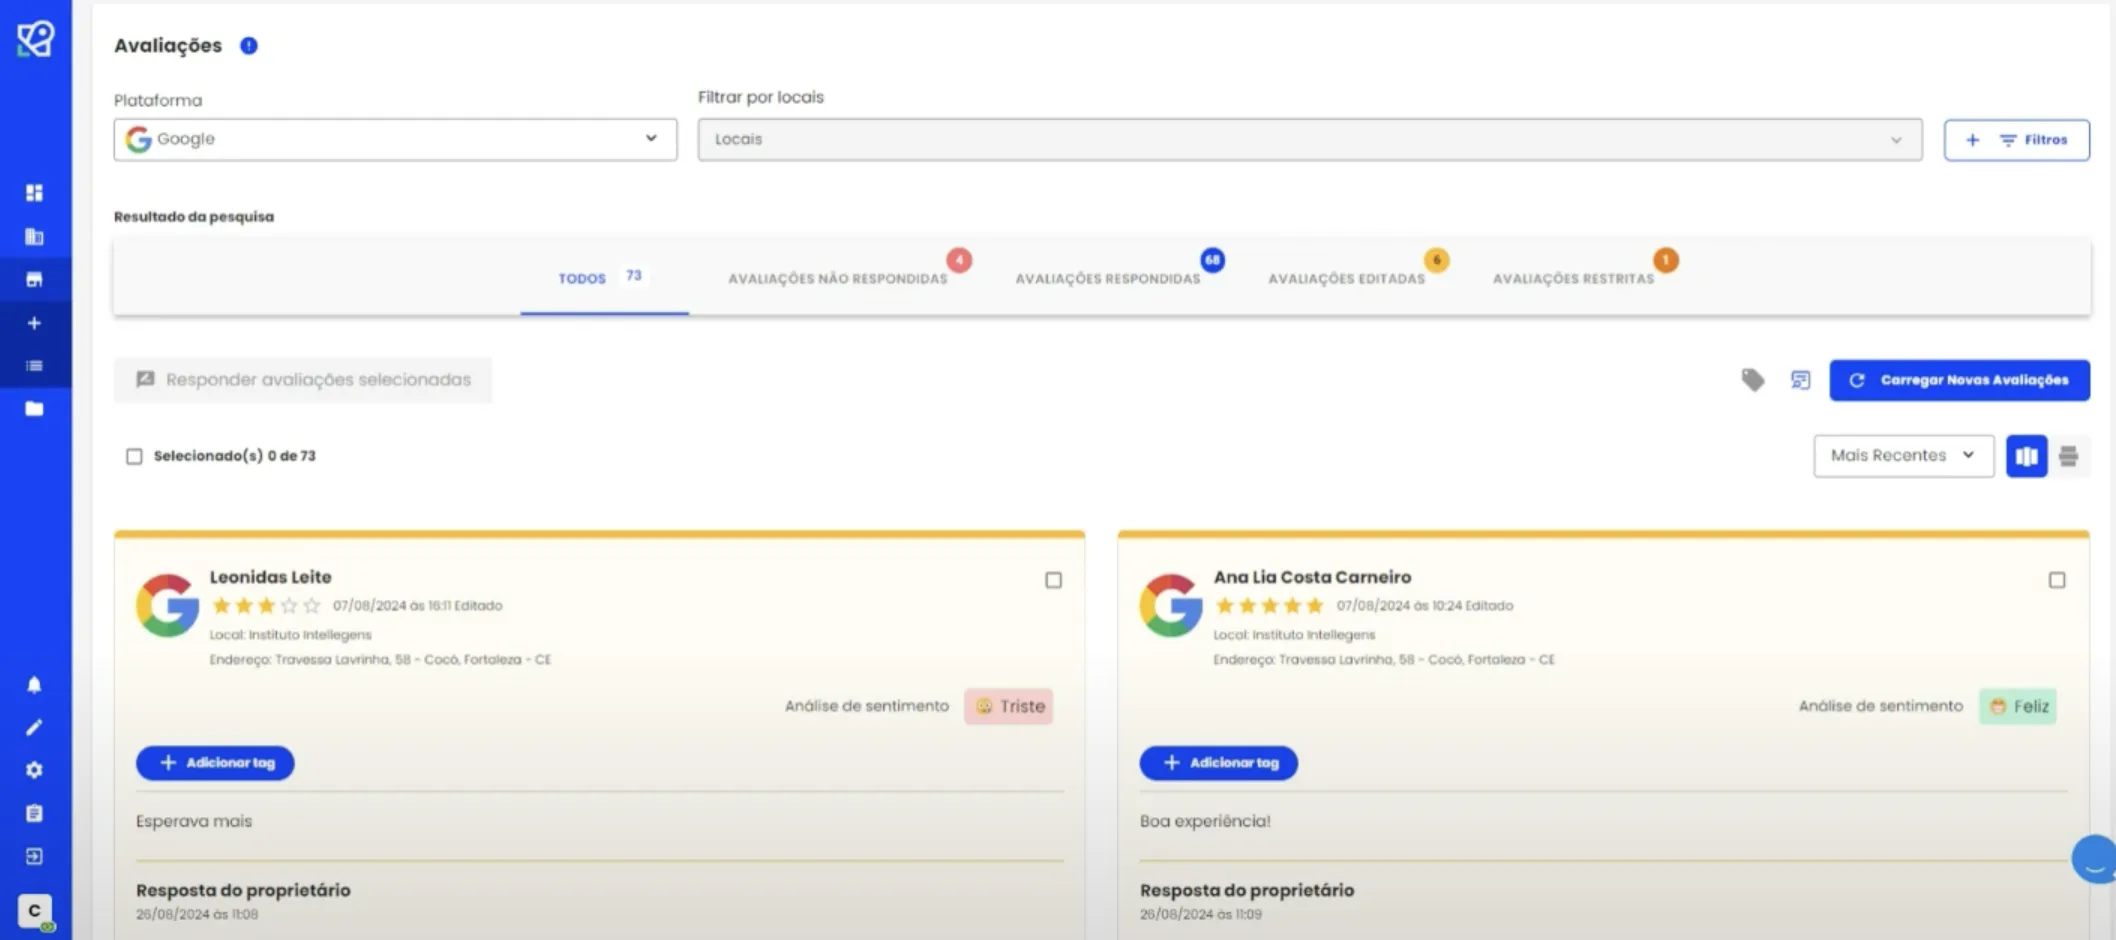The height and width of the screenshot is (940, 2116).
Task: Open the Plataforma Google dropdown
Action: click(395, 139)
